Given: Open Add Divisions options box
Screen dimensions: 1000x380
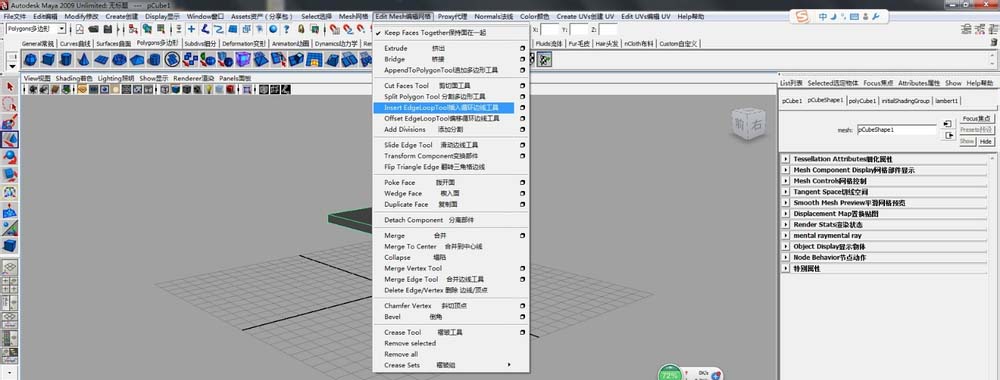Looking at the screenshot, I should (x=522, y=129).
